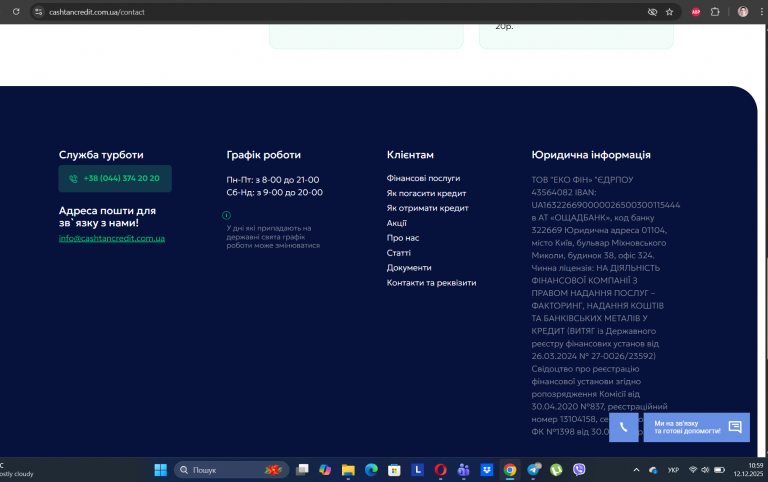Image resolution: width=768 pixels, height=482 pixels.
Task: Open Wi-Fi network tray icon
Action: click(693, 470)
